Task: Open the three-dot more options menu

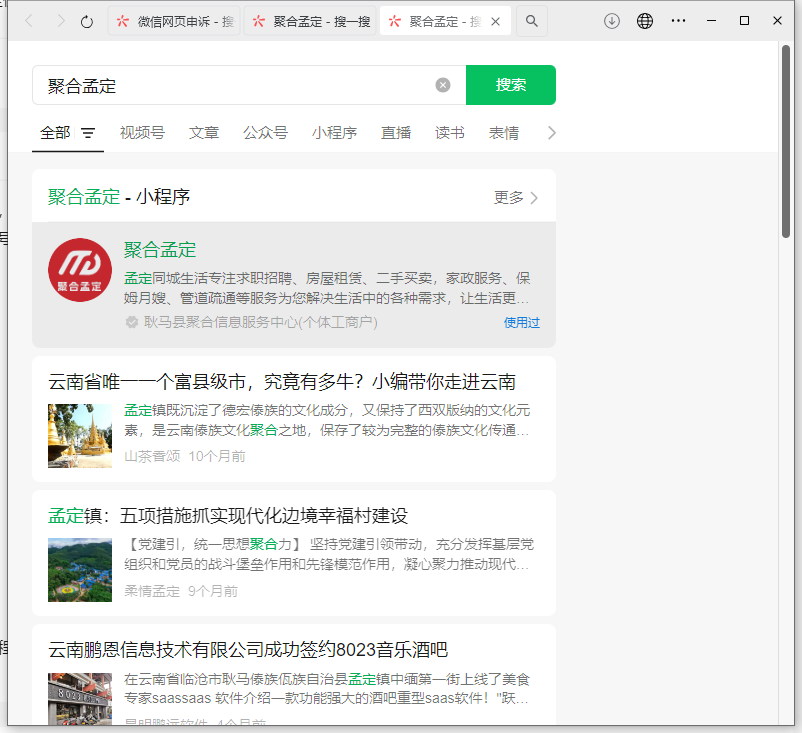Action: (678, 21)
